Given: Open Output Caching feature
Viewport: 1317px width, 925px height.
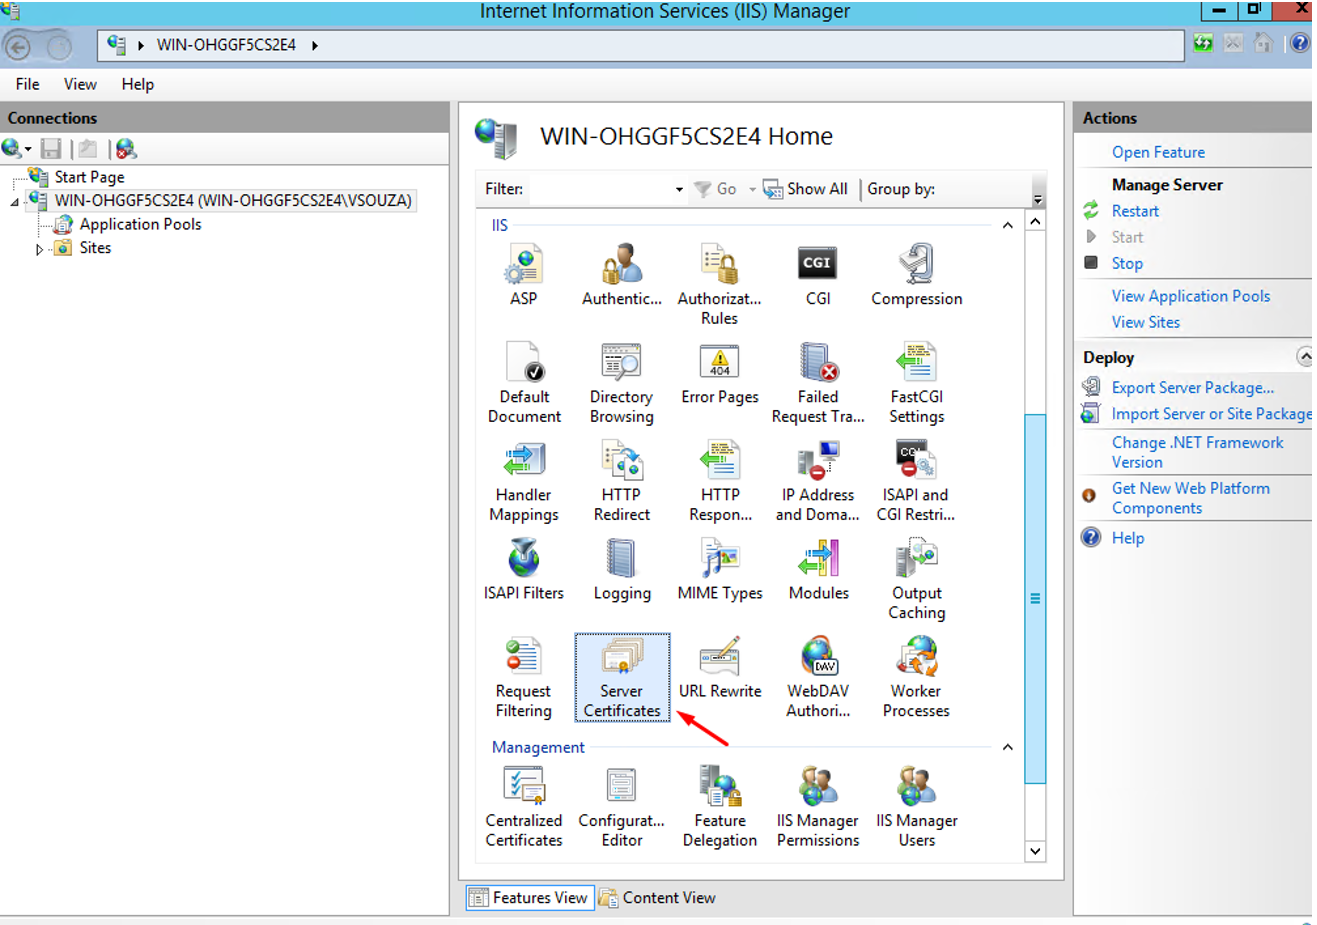Looking at the screenshot, I should 916,579.
